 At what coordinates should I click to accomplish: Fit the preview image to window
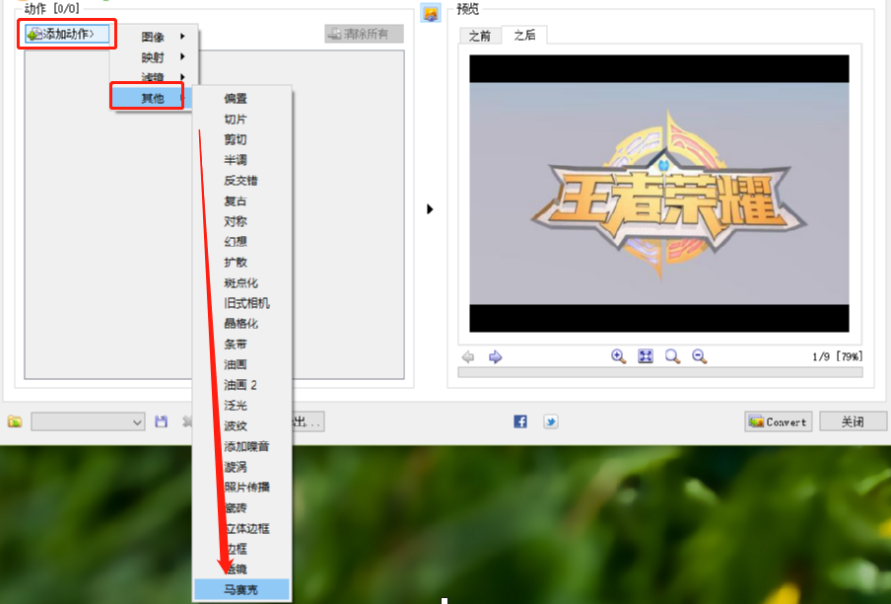(646, 356)
